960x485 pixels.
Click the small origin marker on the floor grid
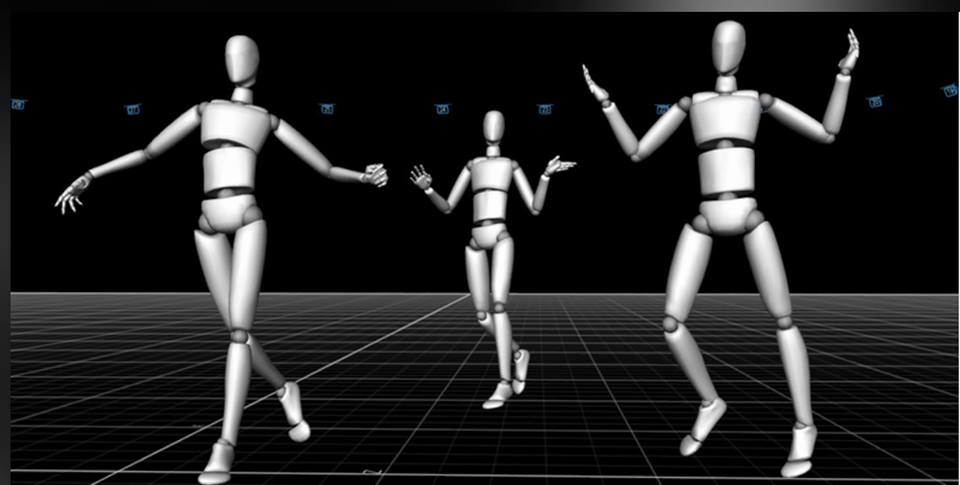coord(371,470)
